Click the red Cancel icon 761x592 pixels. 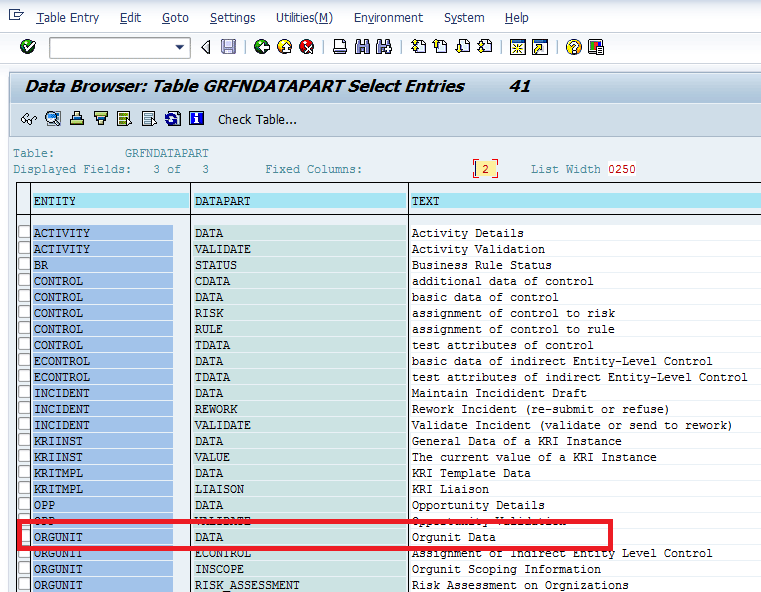pyautogui.click(x=307, y=47)
